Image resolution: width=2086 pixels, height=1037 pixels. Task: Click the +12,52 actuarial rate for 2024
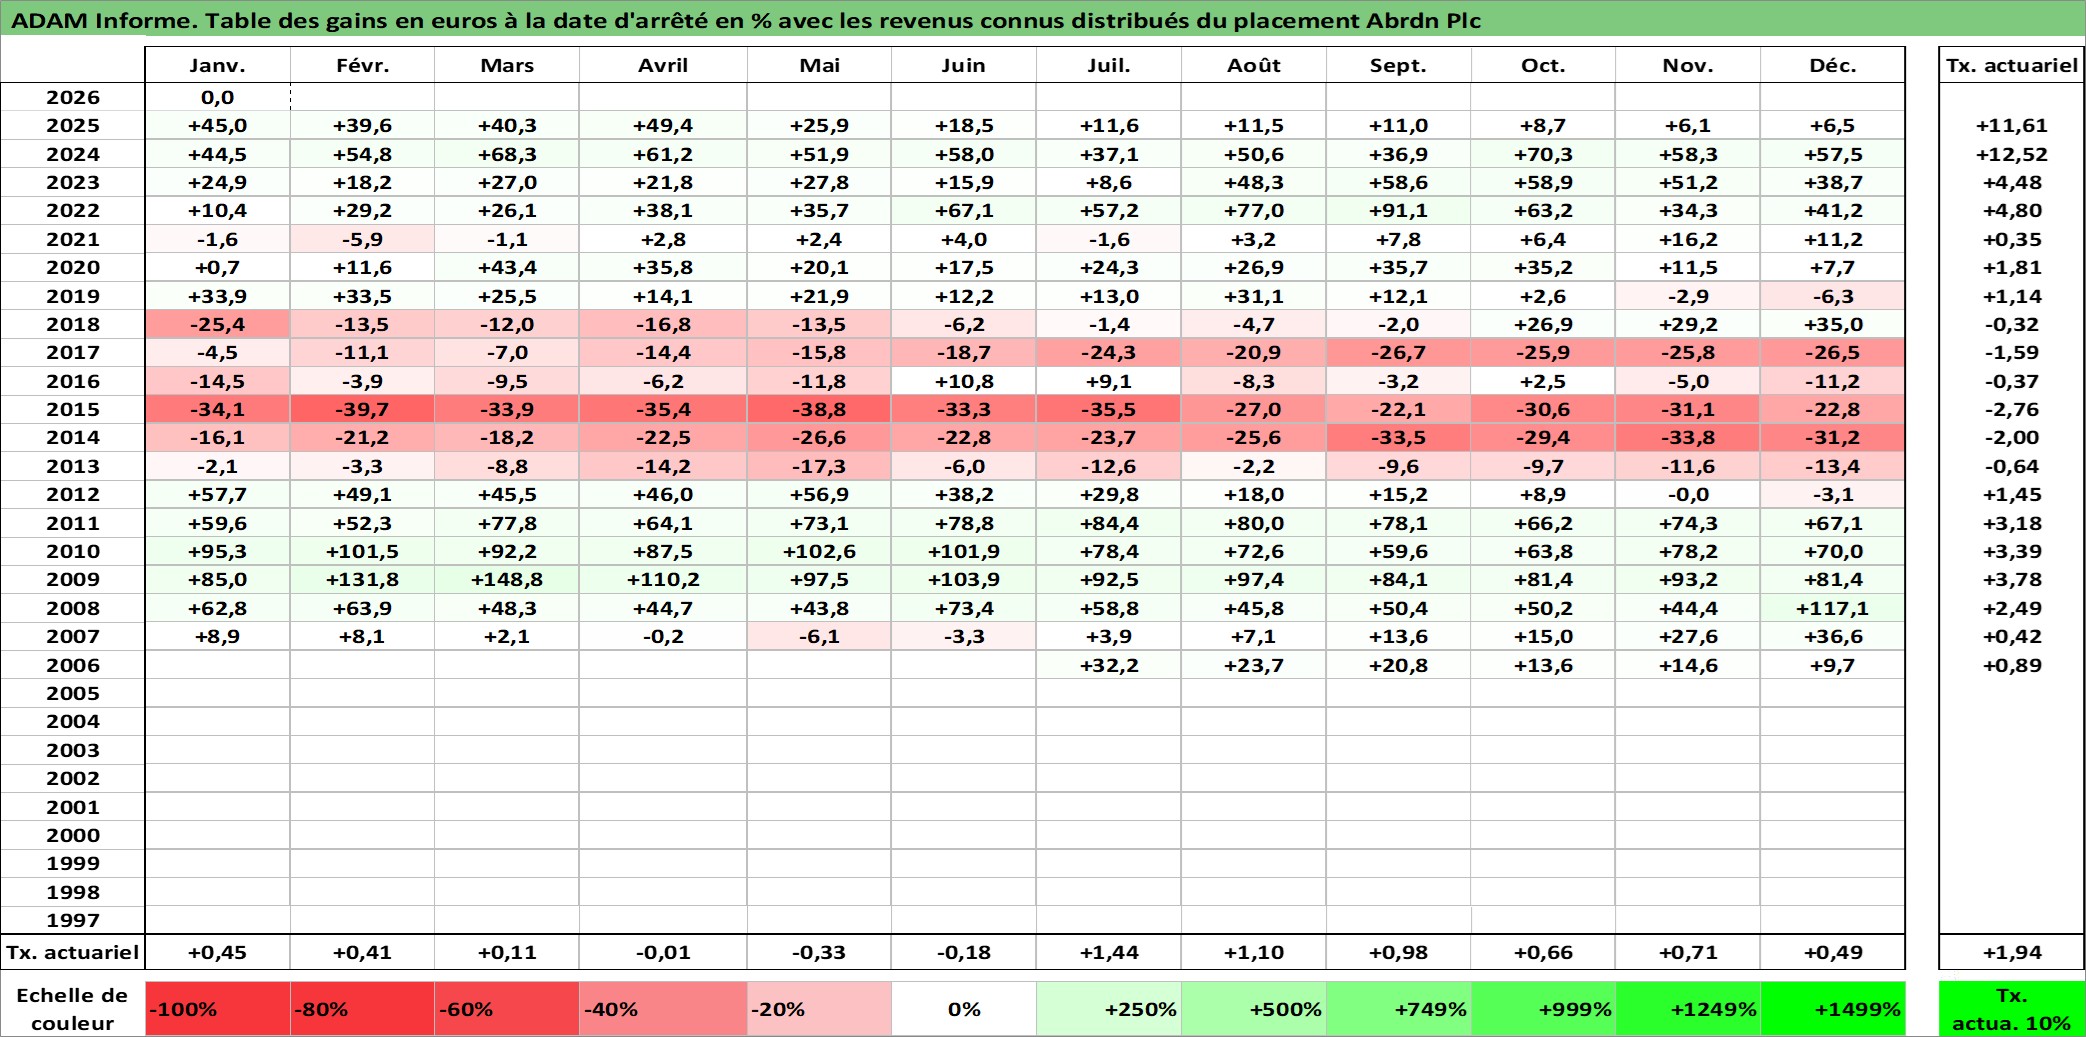pos(2012,154)
